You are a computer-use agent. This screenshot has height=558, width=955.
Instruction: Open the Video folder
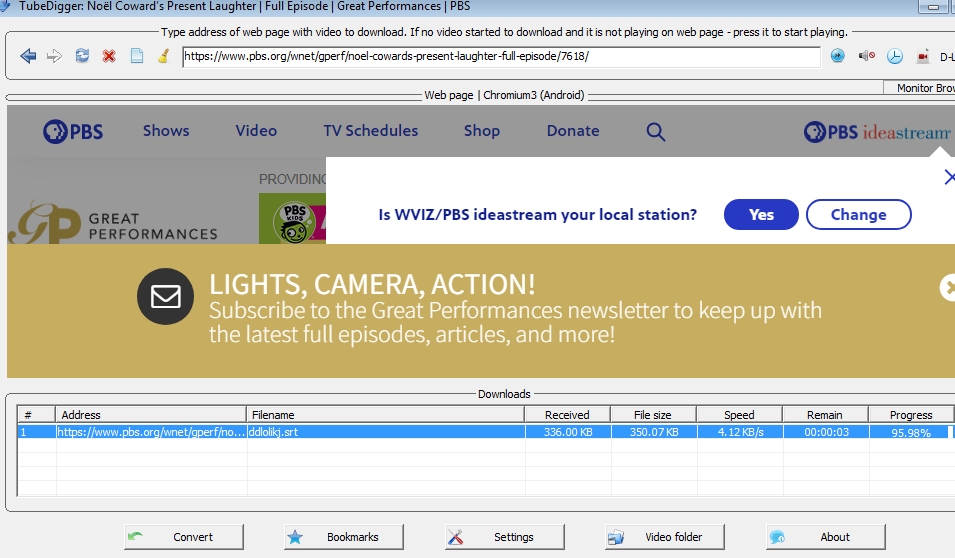tap(665, 537)
